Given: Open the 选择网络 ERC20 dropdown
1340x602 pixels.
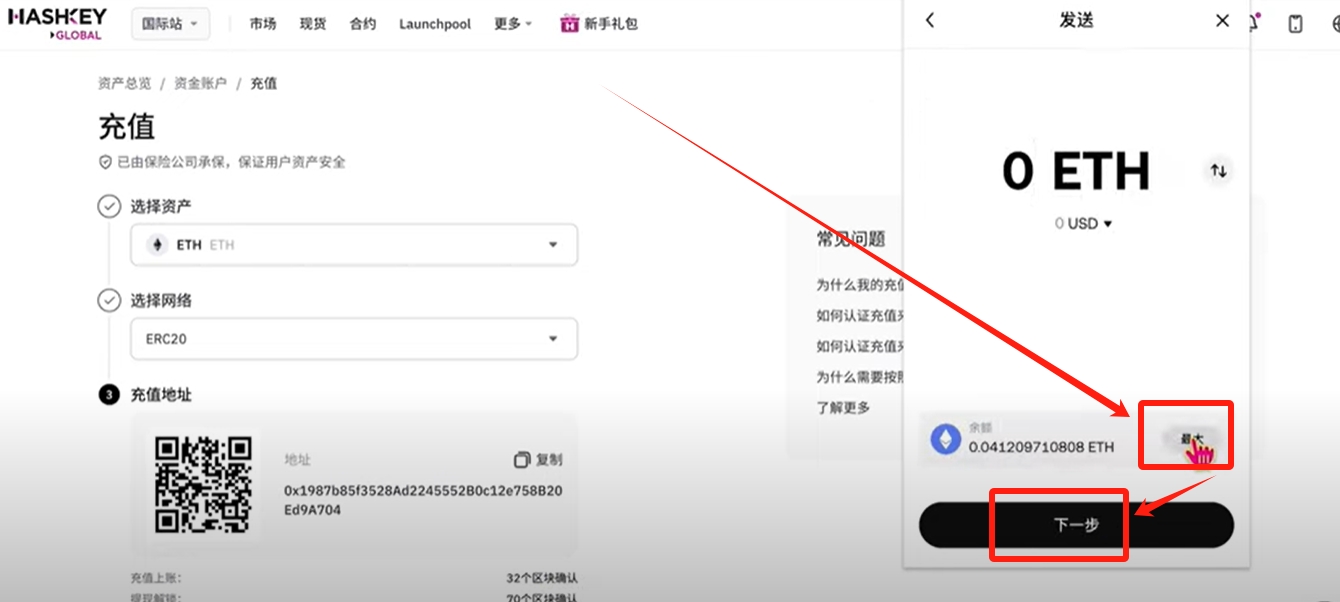Looking at the screenshot, I should click(x=354, y=339).
